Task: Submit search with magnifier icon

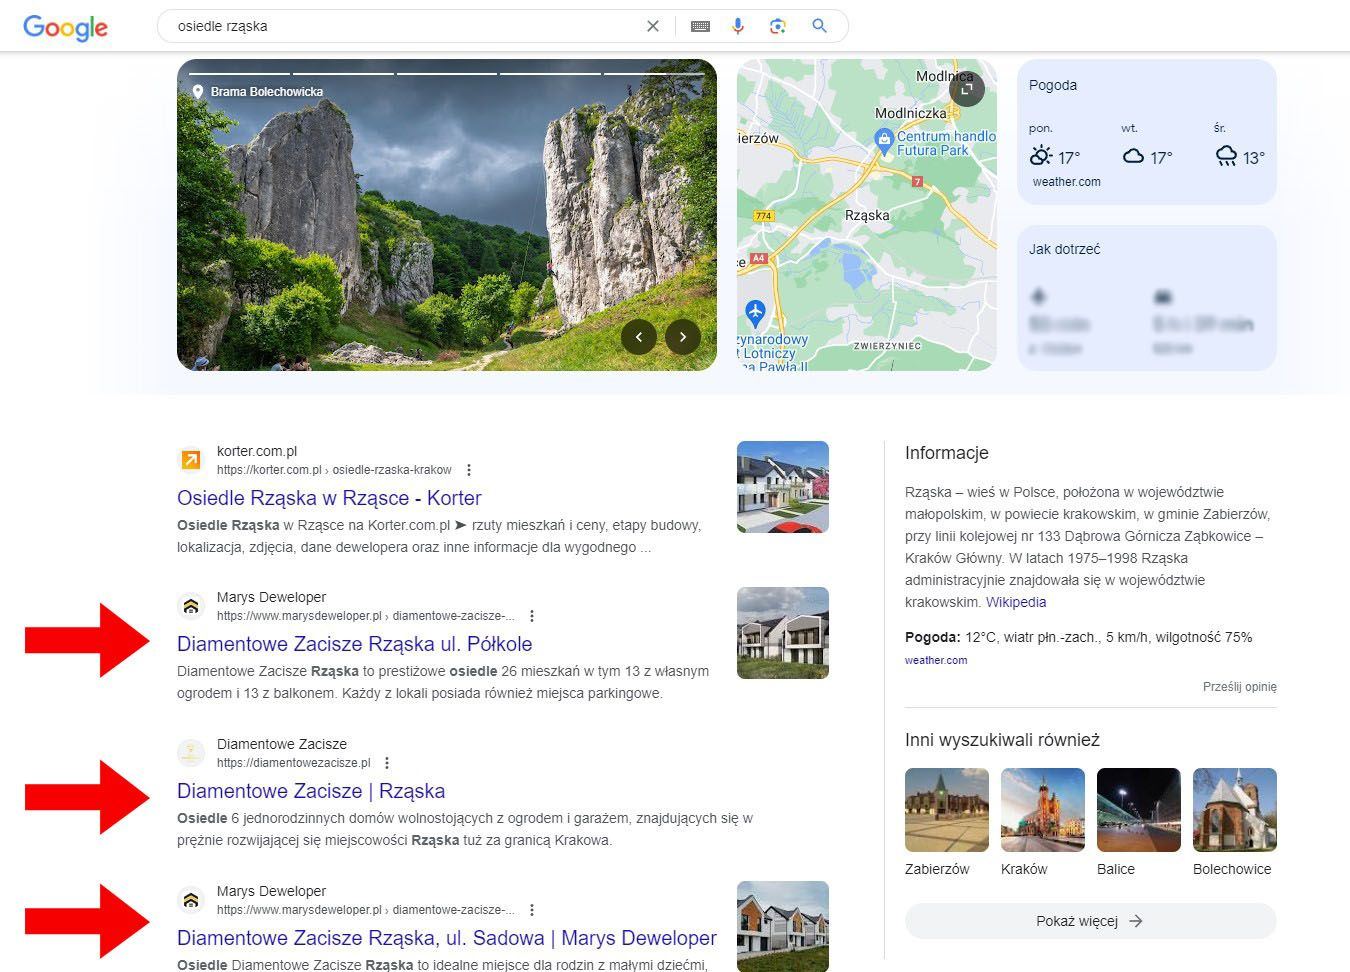Action: click(820, 26)
